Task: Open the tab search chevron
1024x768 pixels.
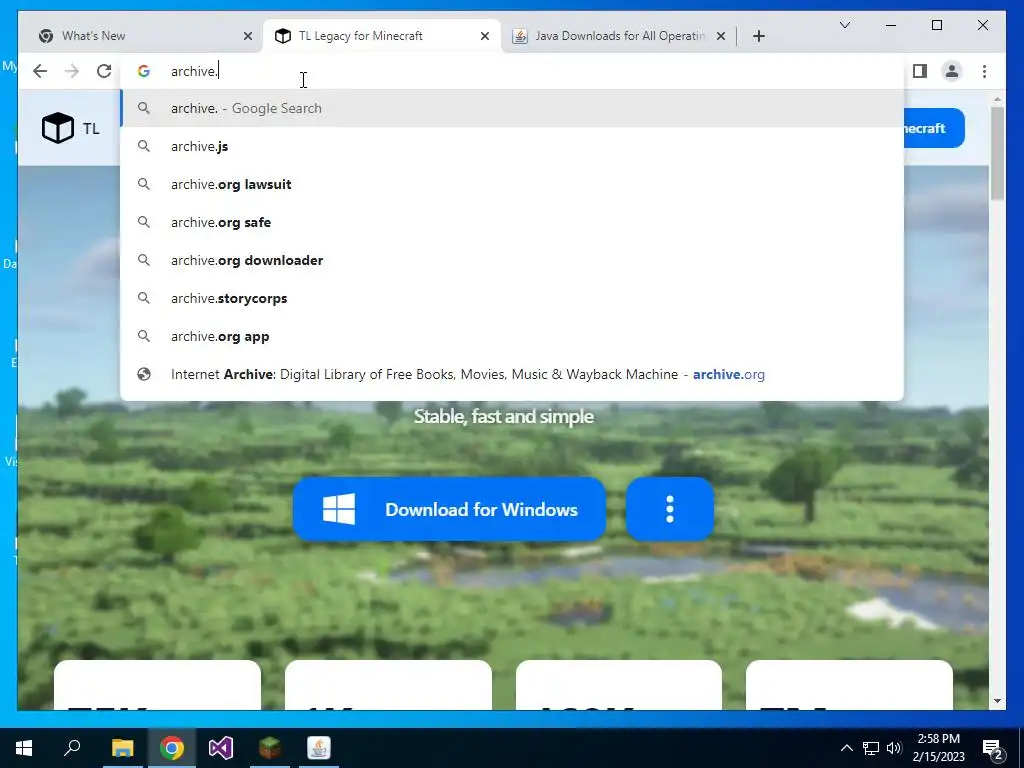Action: point(844,25)
